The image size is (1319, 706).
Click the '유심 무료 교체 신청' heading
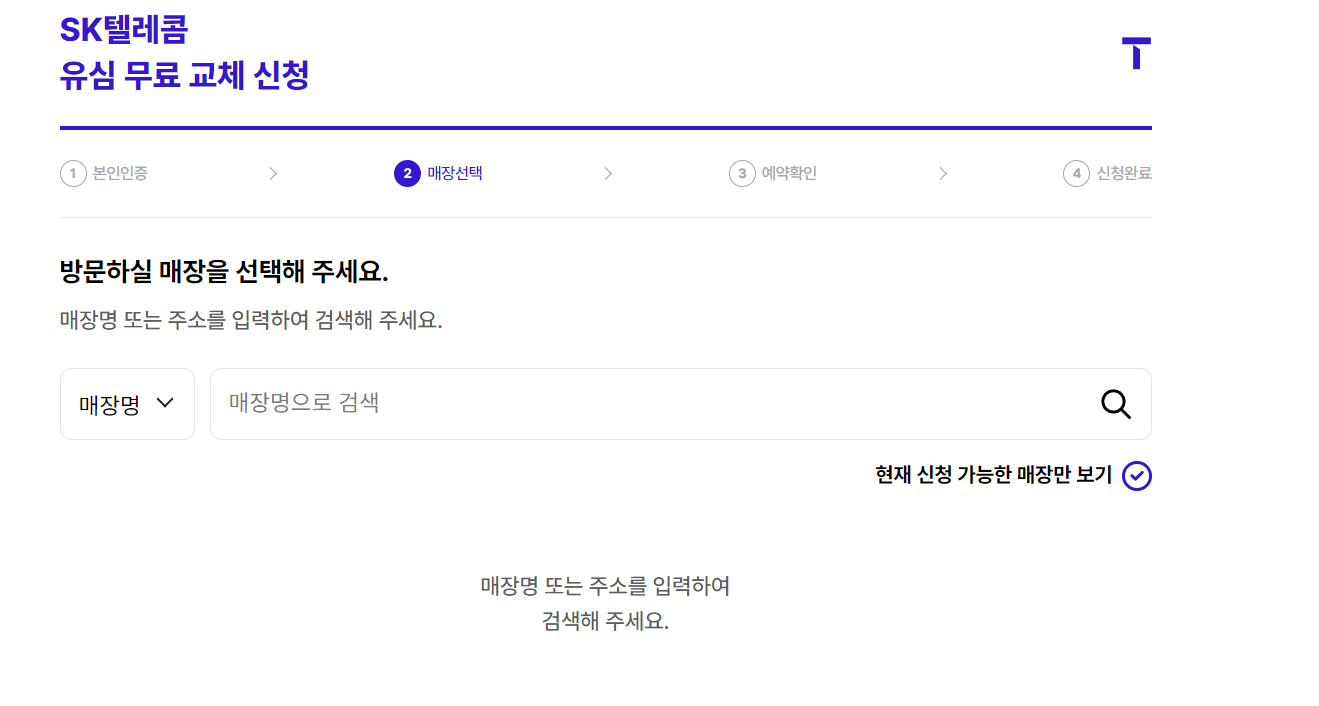184,76
